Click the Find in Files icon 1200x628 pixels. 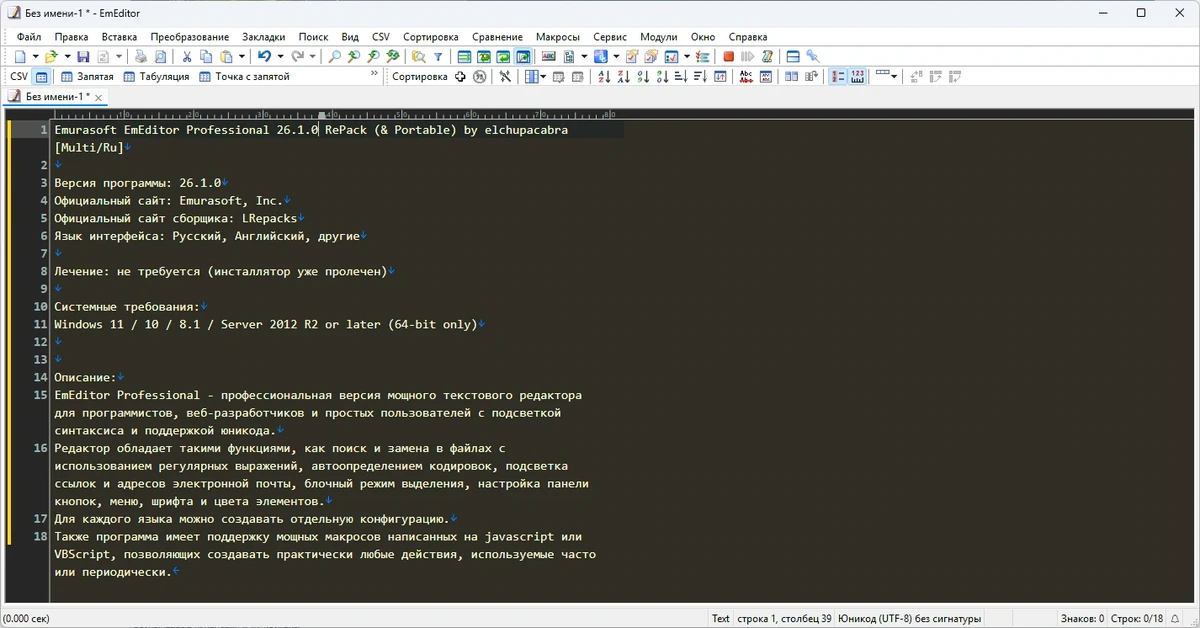(418, 57)
